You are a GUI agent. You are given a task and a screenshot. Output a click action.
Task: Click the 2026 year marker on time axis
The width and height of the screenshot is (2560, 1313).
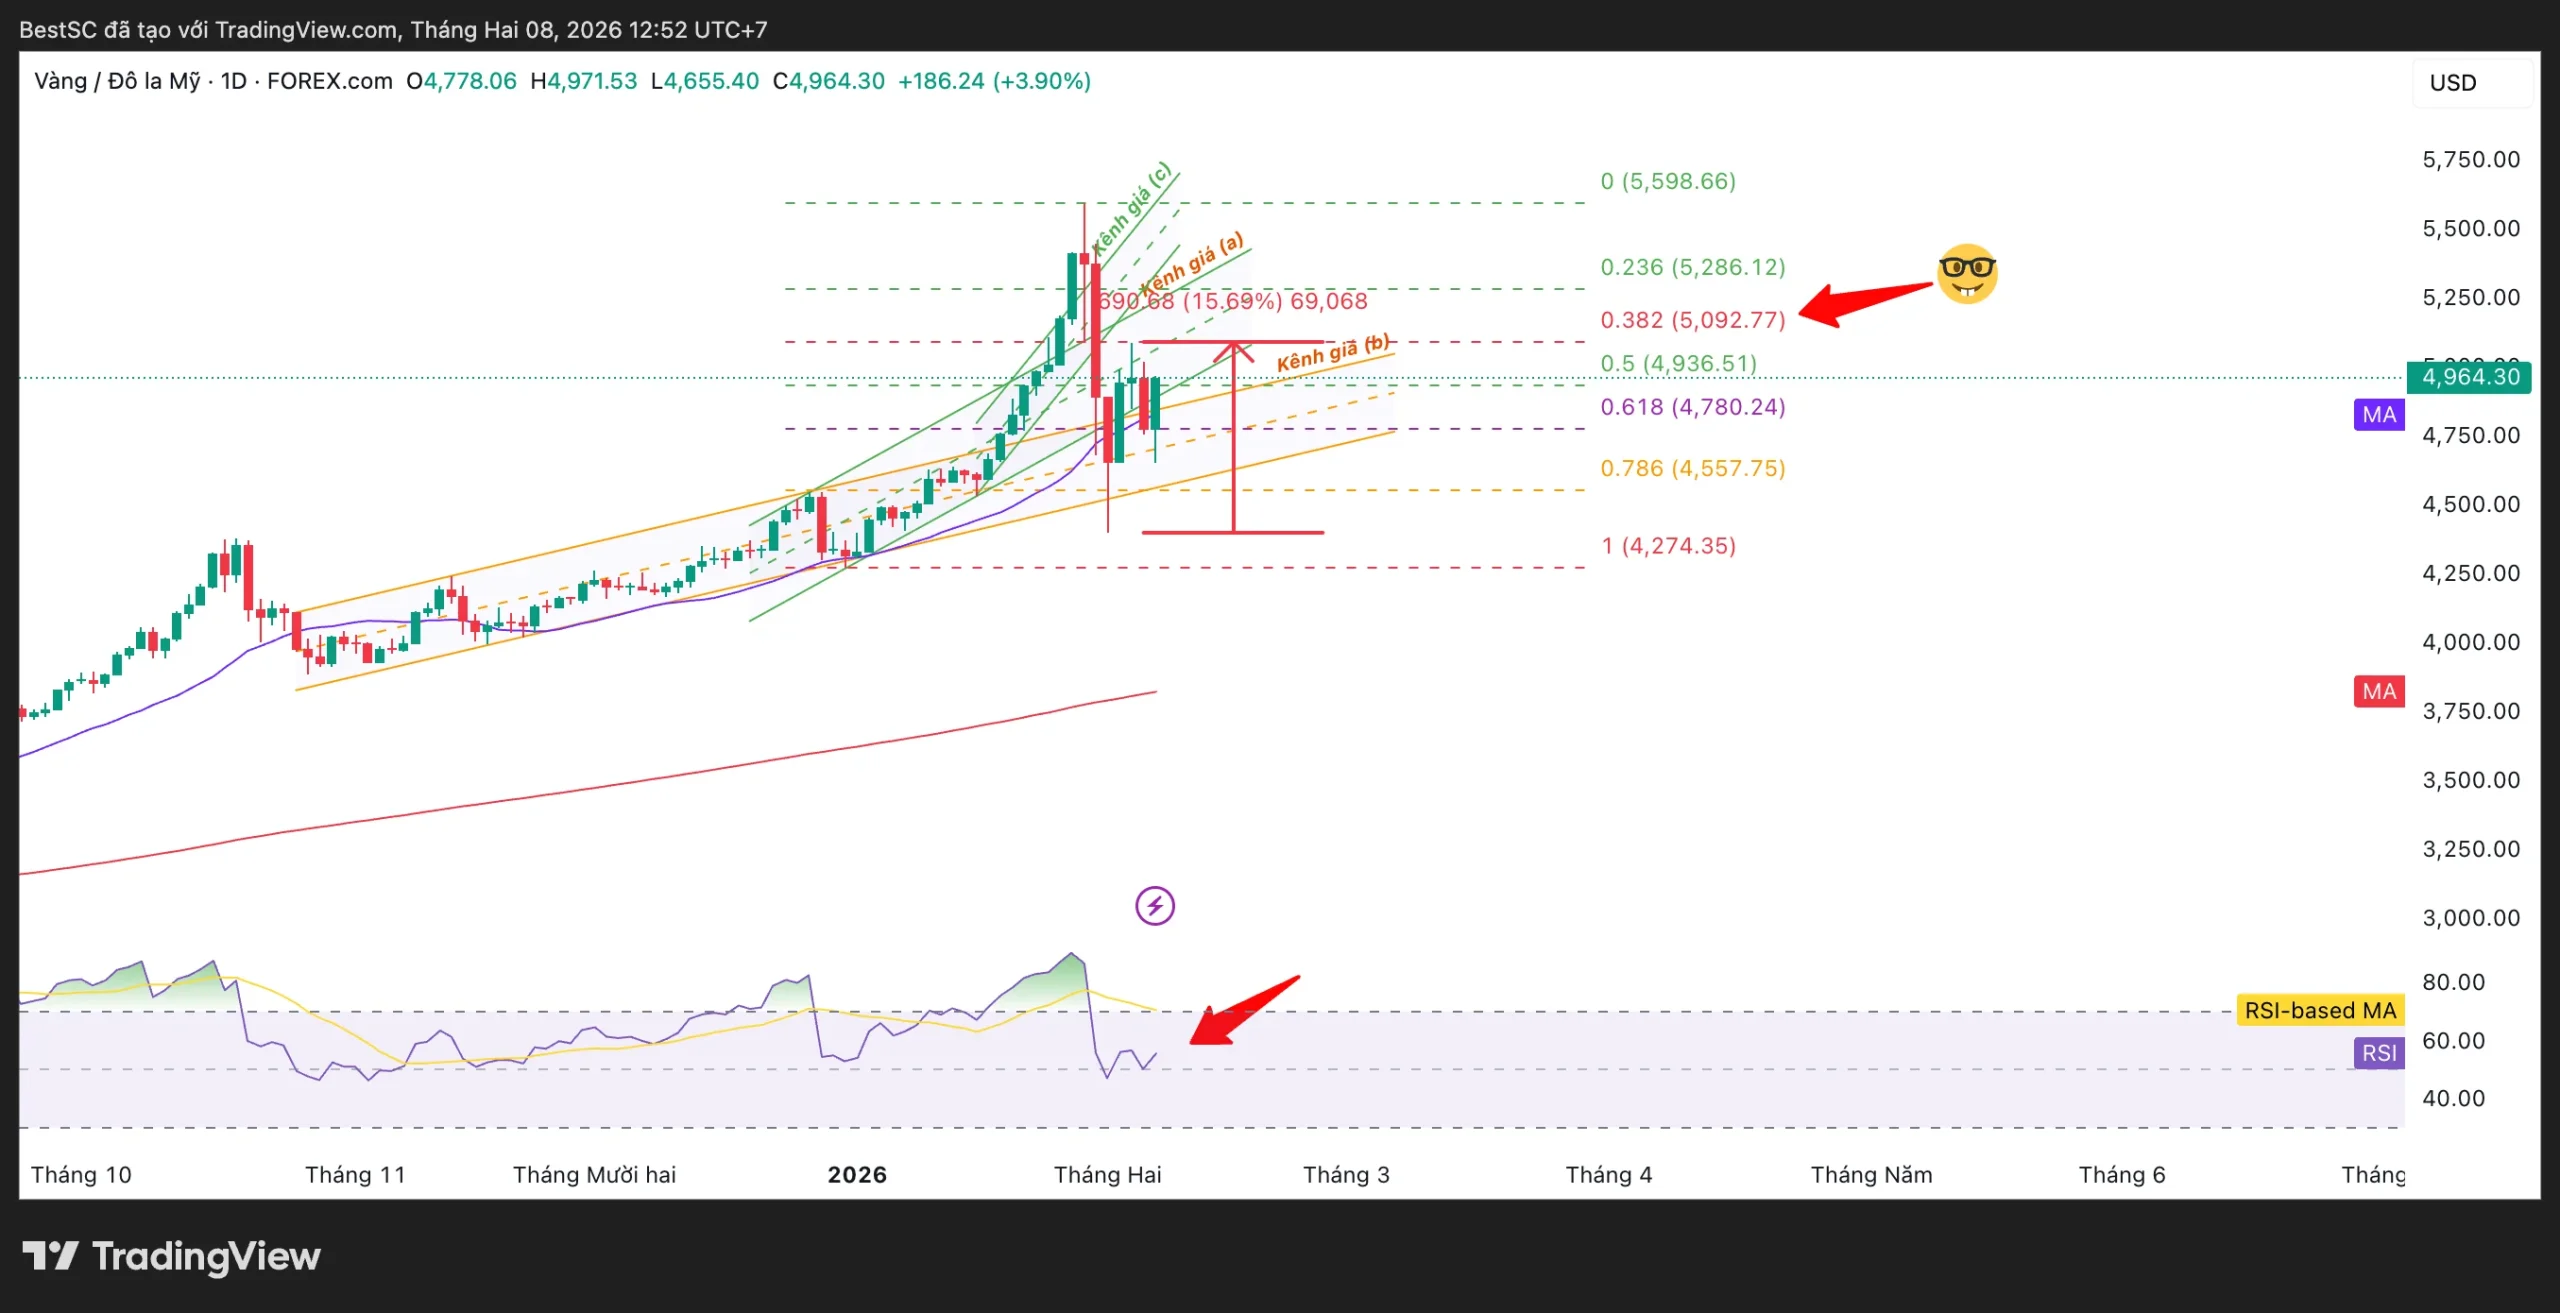[856, 1174]
